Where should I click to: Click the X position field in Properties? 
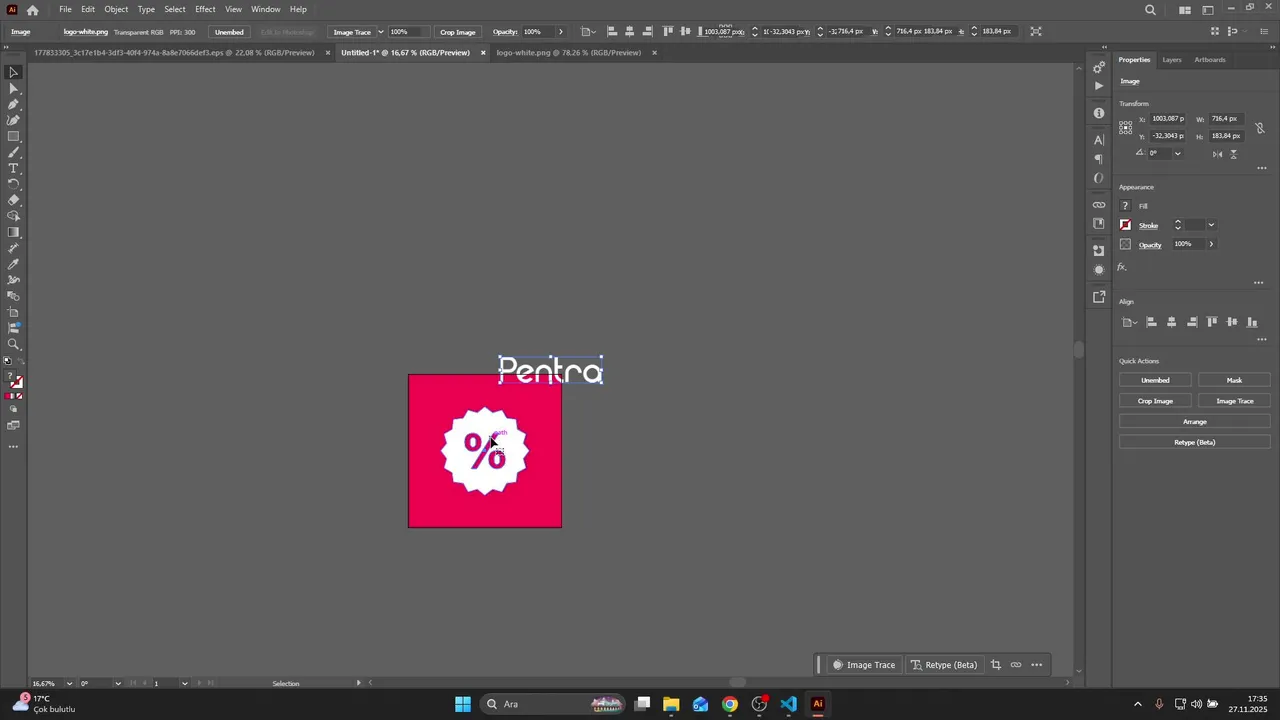(x=1168, y=119)
